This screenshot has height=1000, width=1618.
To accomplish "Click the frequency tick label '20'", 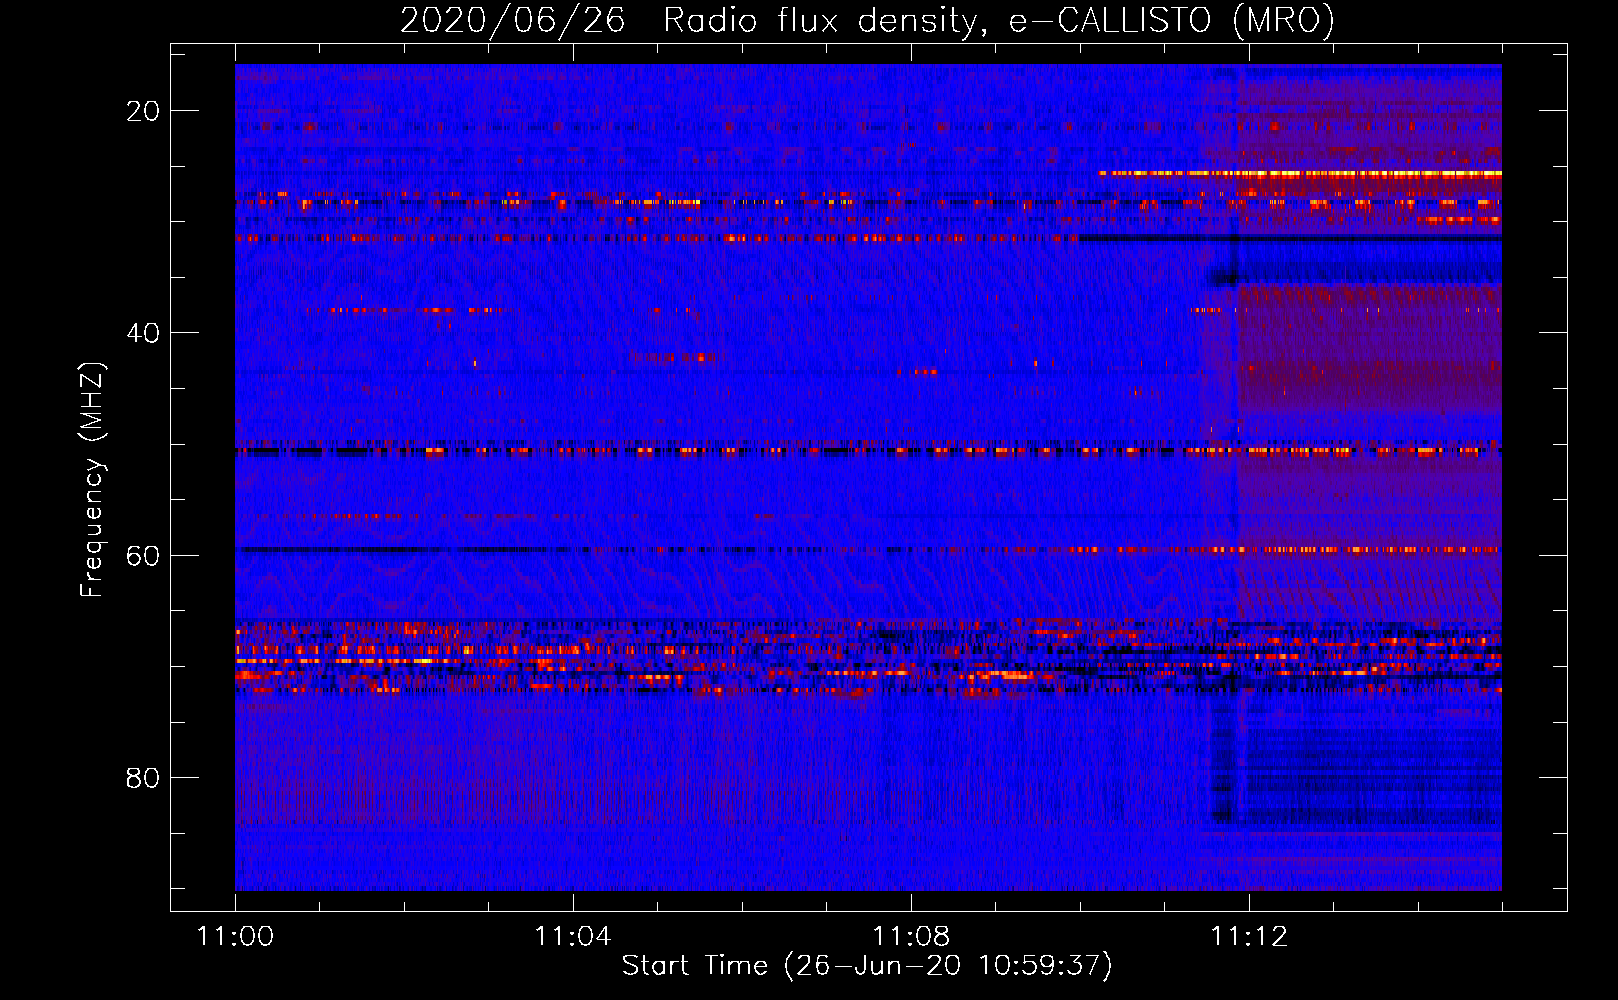I will 143,111.
